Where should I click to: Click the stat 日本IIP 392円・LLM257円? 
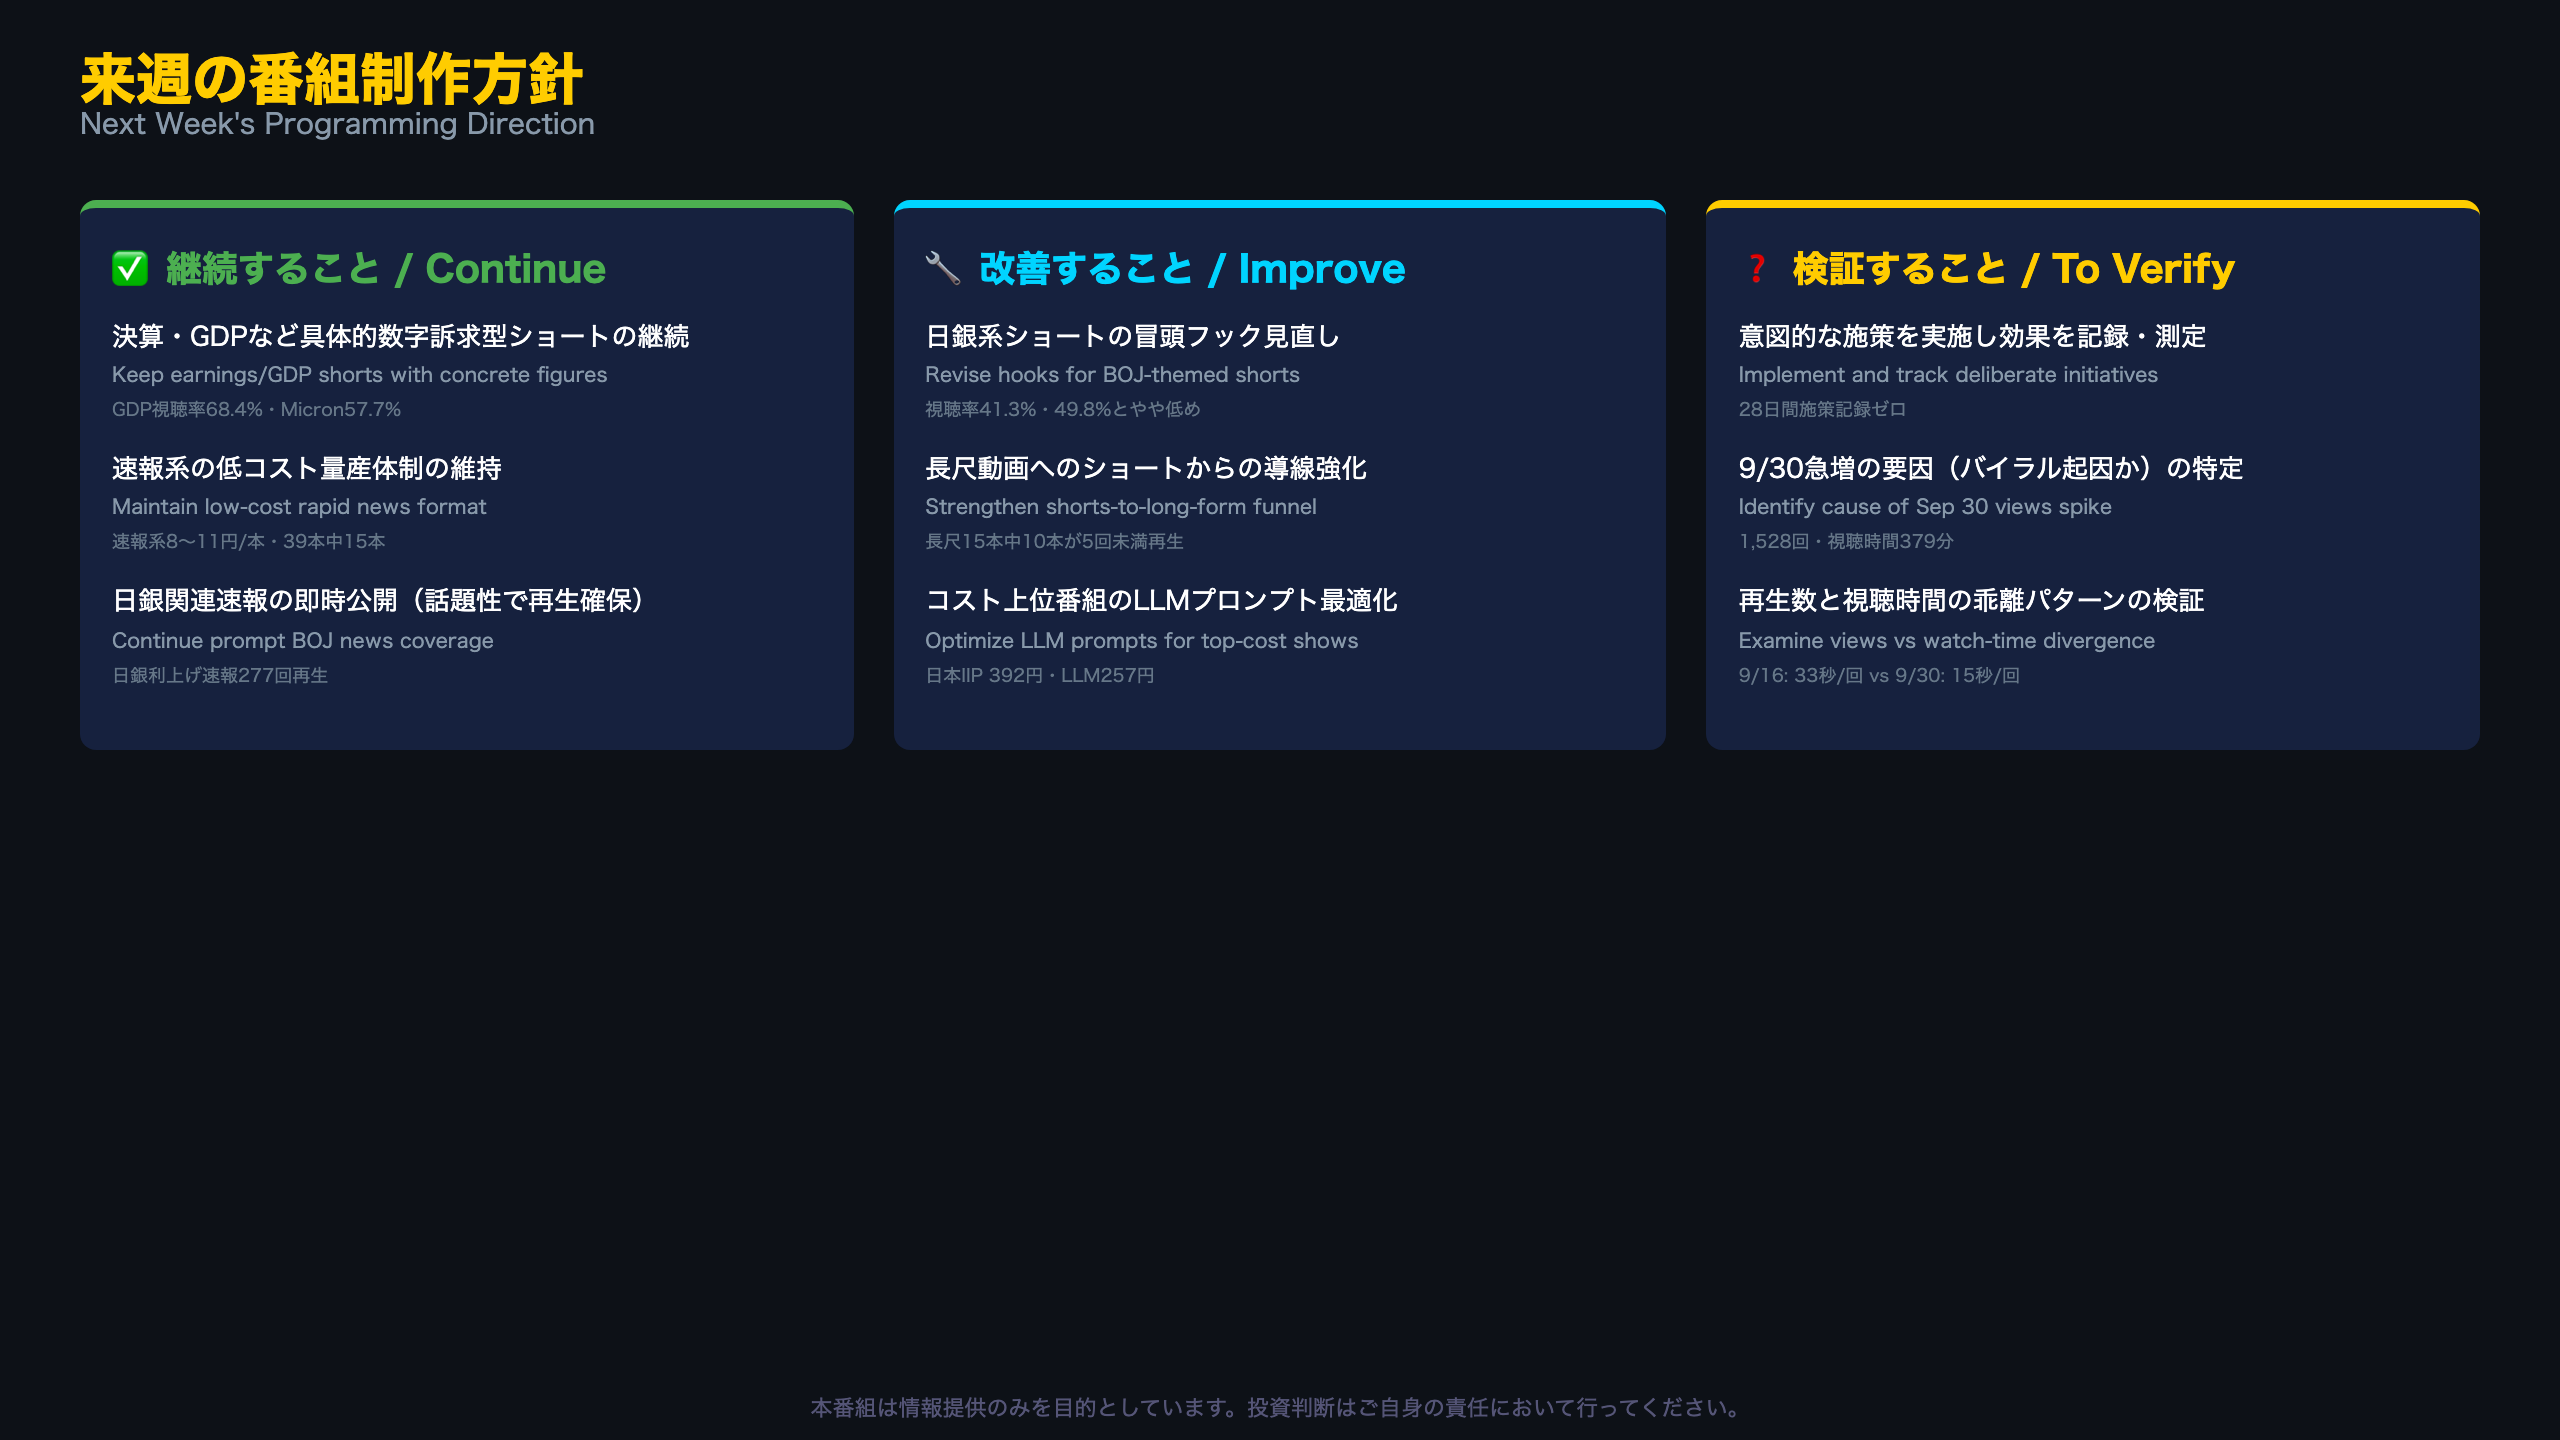pos(1039,675)
